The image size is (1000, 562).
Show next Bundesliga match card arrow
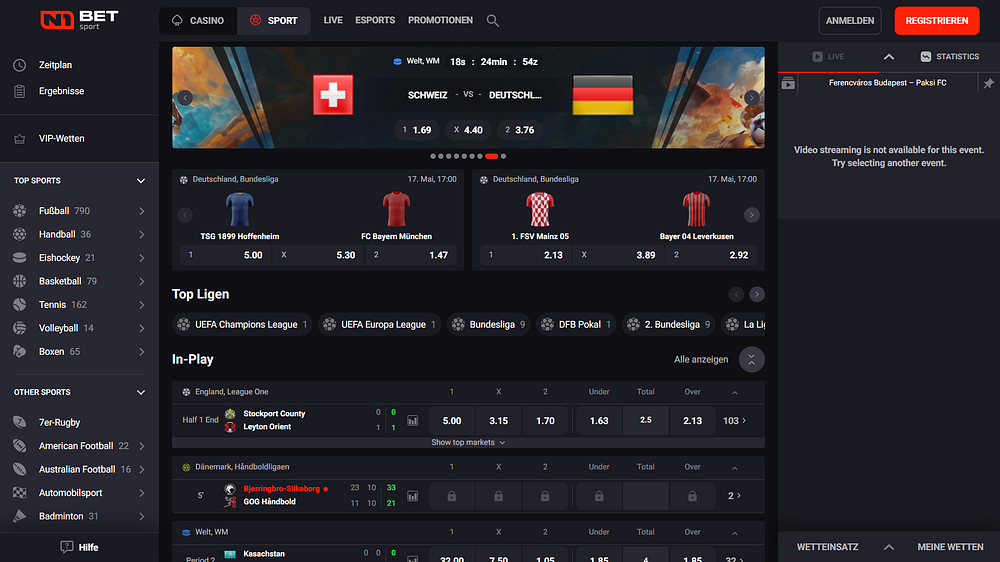[751, 215]
